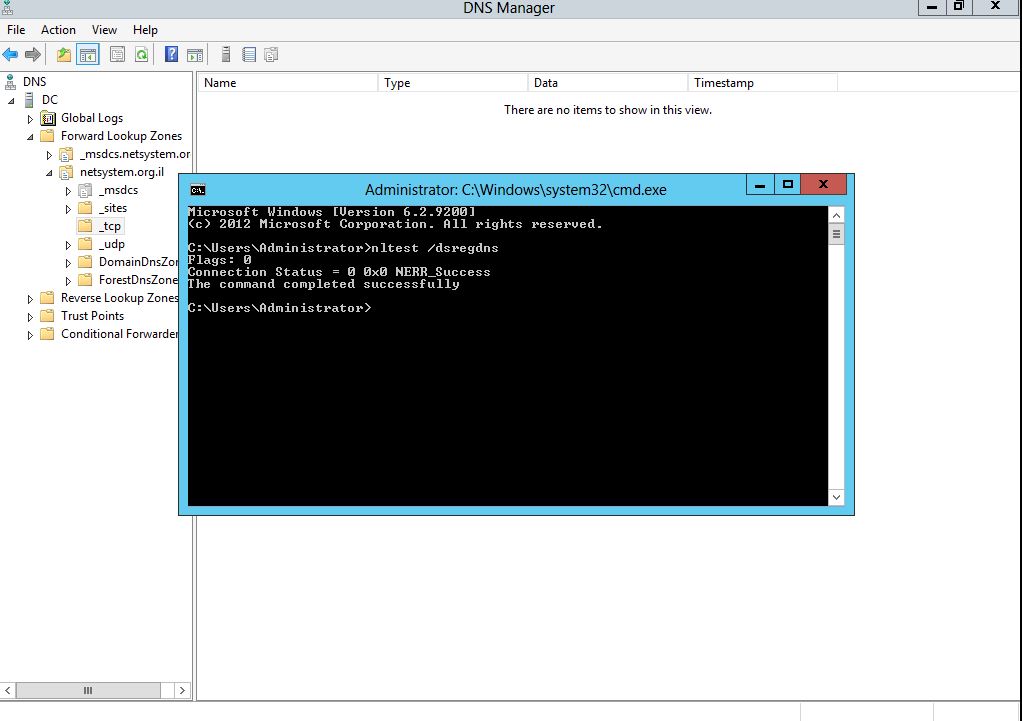The image size is (1022, 721).
Task: Maximize the cmd.exe window
Action: point(787,185)
